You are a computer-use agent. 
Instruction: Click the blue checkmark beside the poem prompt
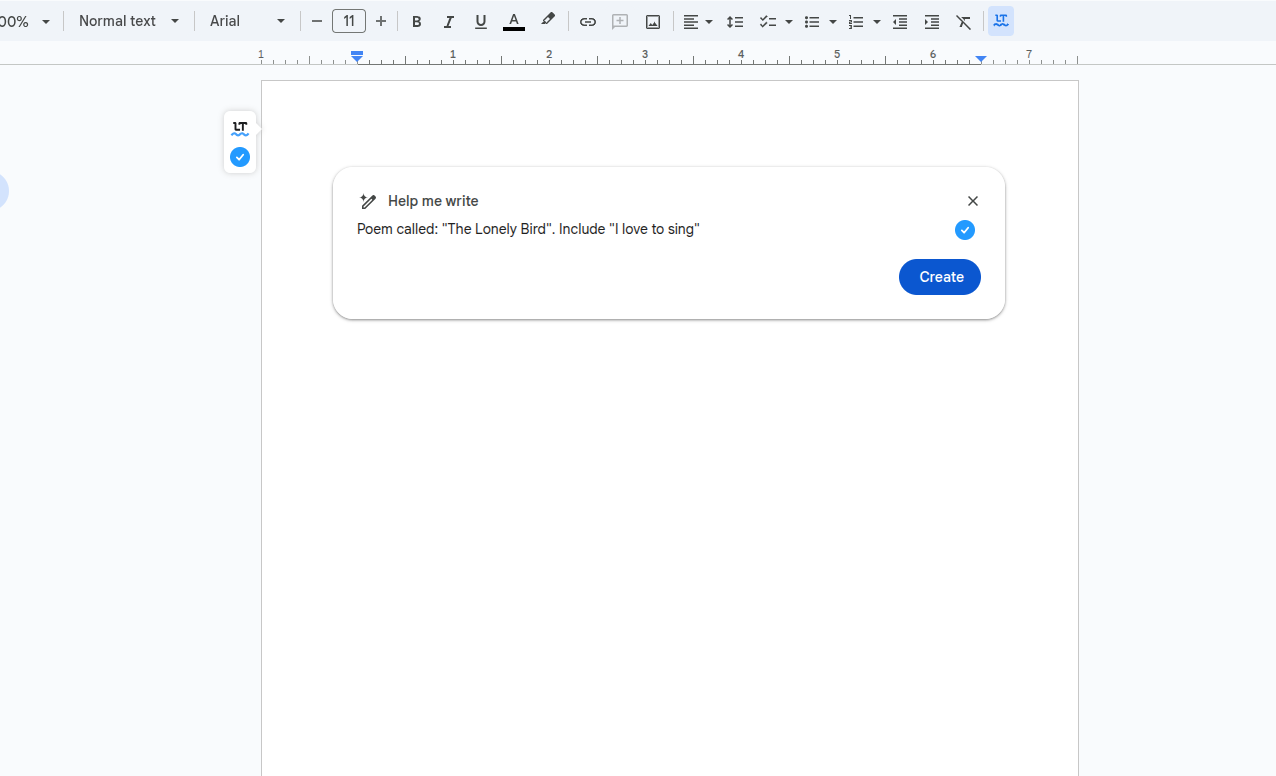point(964,230)
